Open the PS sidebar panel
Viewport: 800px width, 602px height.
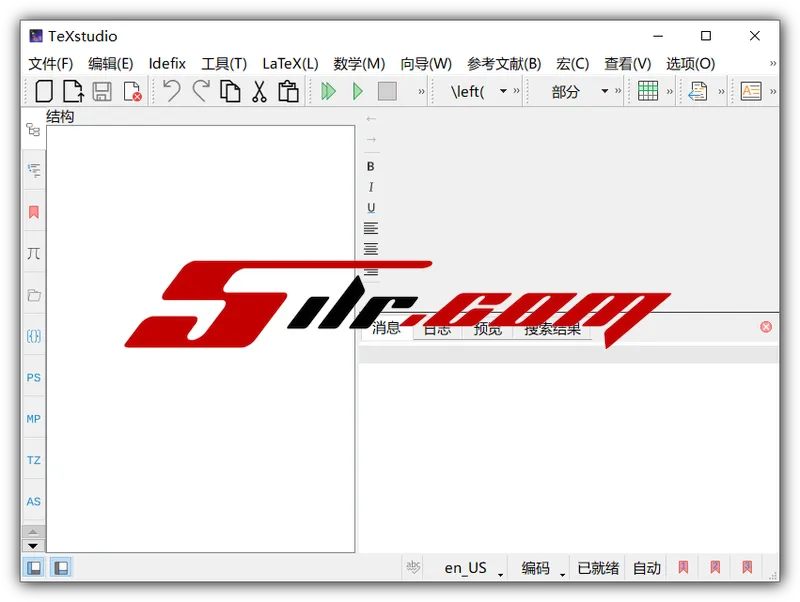34,378
